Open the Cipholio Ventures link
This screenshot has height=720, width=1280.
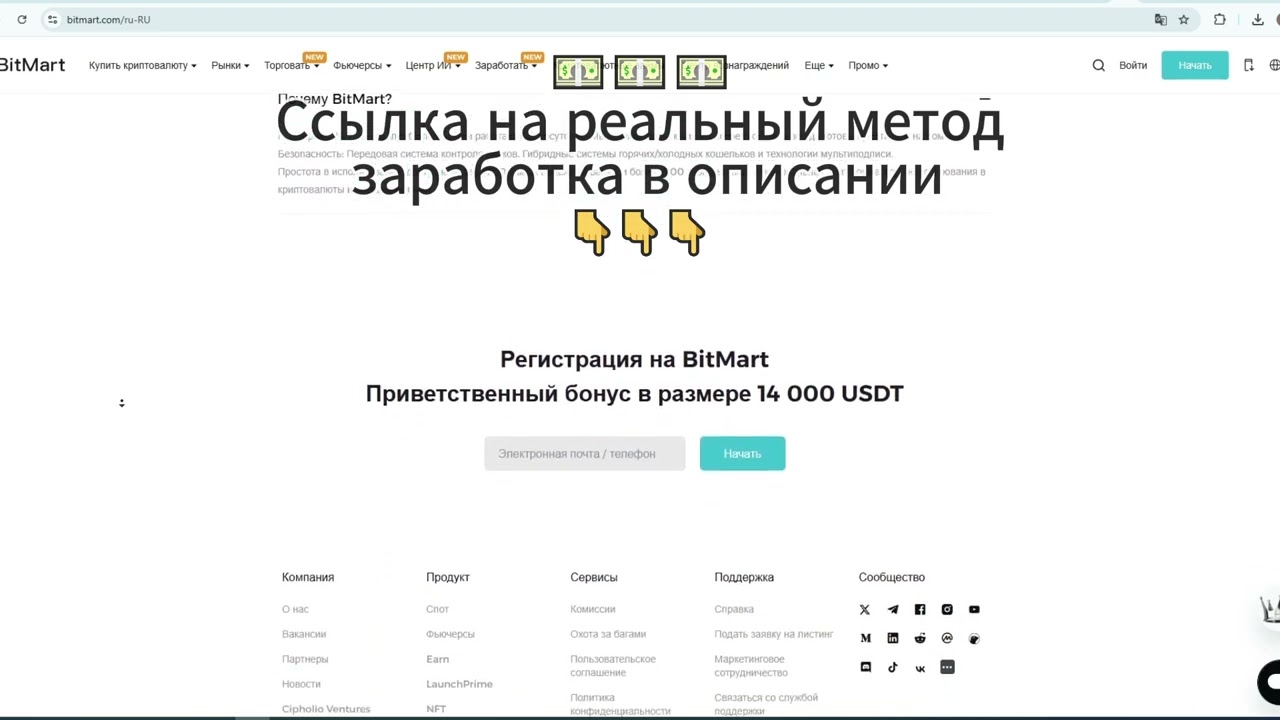tap(326, 709)
